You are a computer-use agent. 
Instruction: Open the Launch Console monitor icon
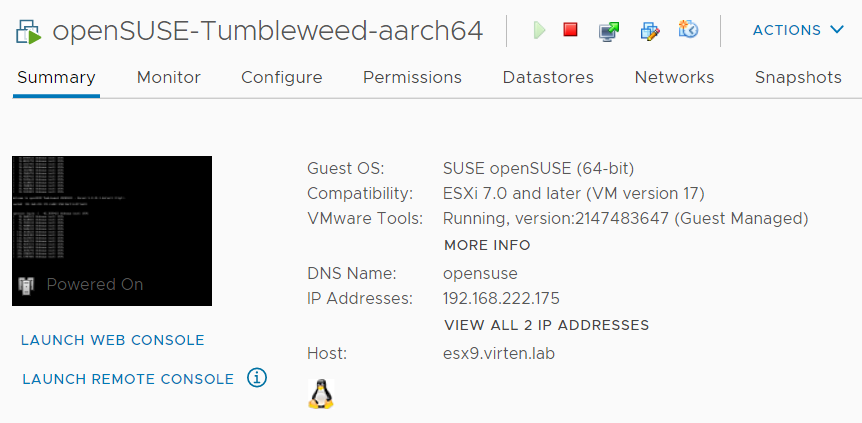(x=609, y=31)
